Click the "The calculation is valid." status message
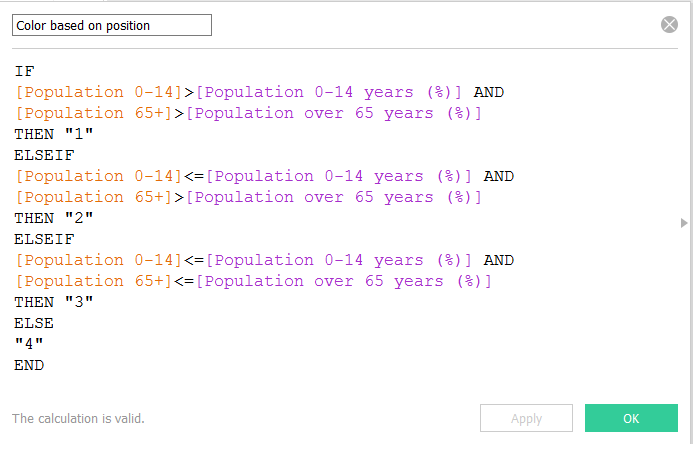693x476 pixels. 78,418
